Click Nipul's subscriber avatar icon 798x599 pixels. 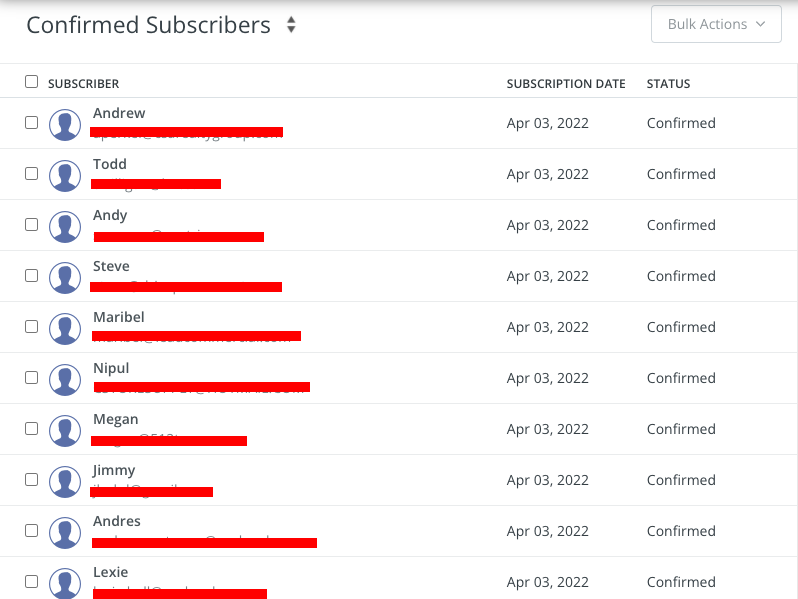(x=65, y=379)
